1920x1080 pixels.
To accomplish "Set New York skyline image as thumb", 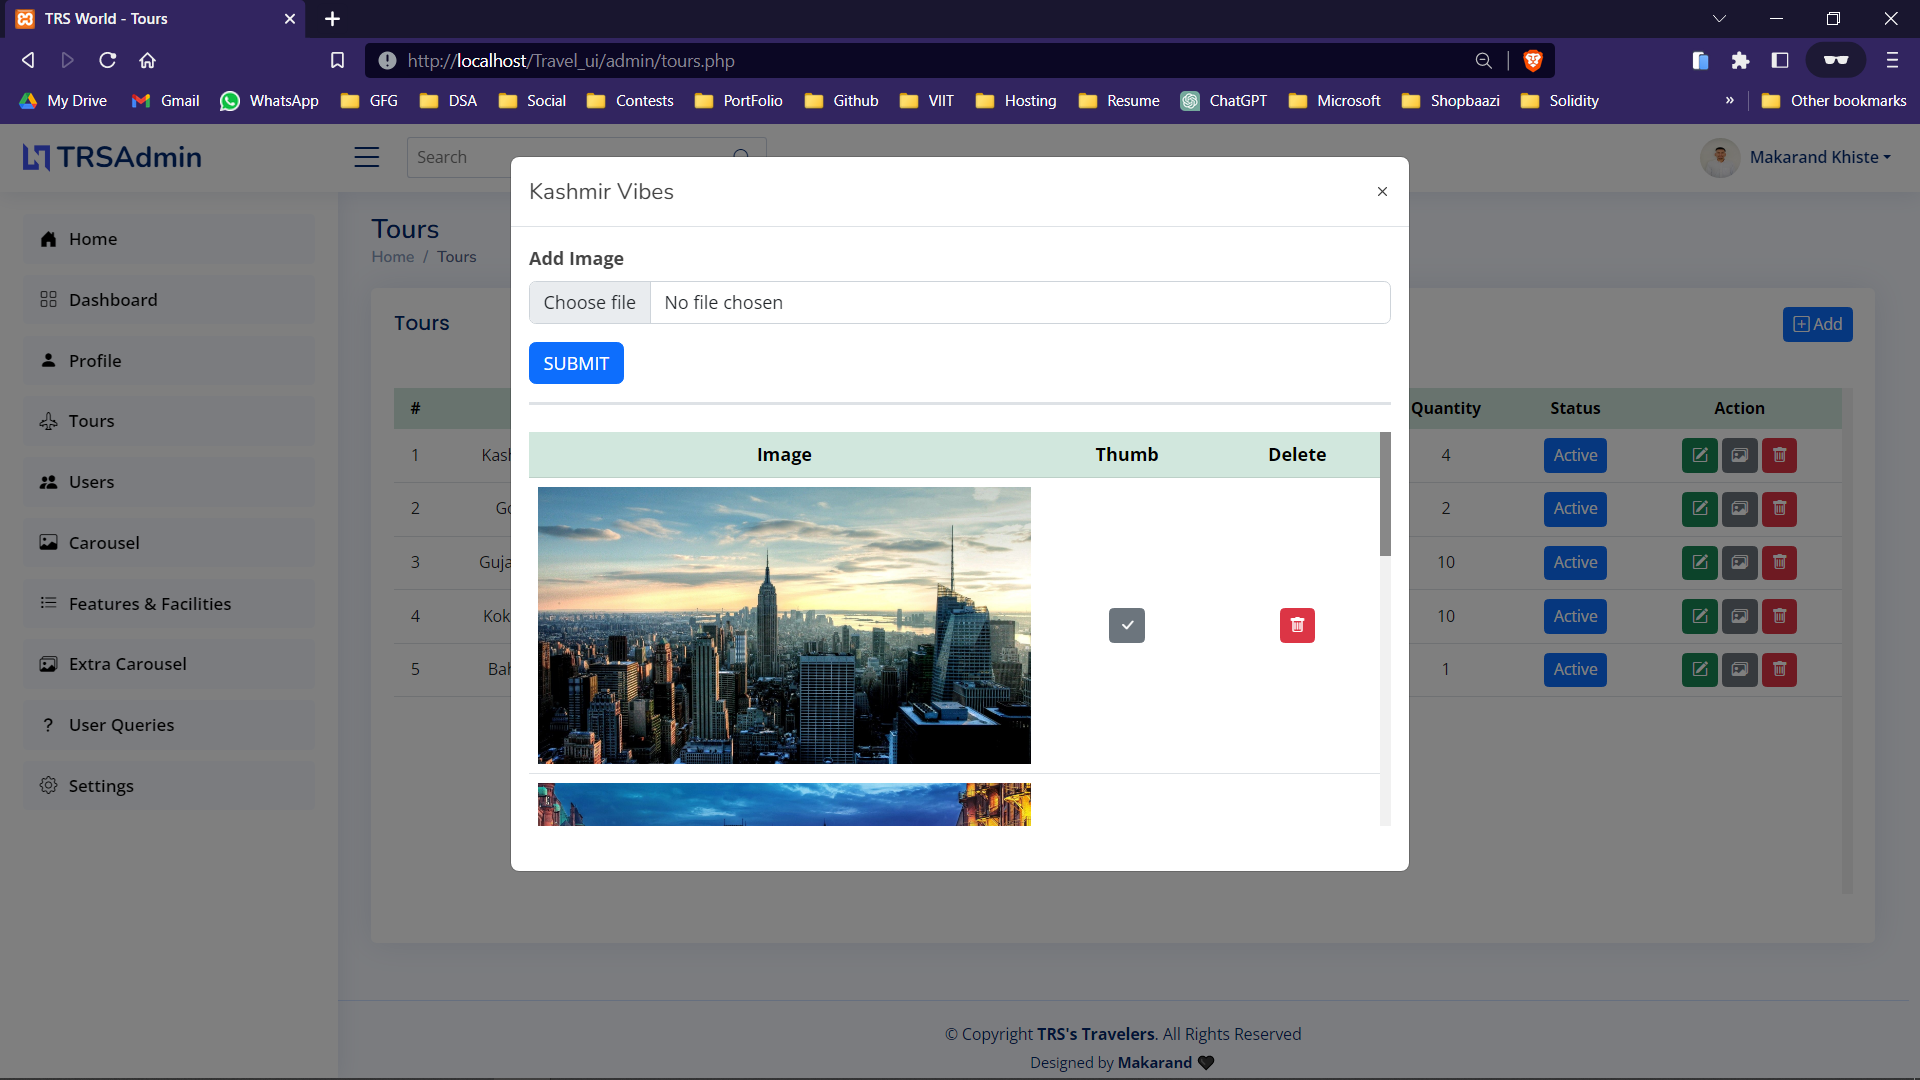I will 1127,625.
